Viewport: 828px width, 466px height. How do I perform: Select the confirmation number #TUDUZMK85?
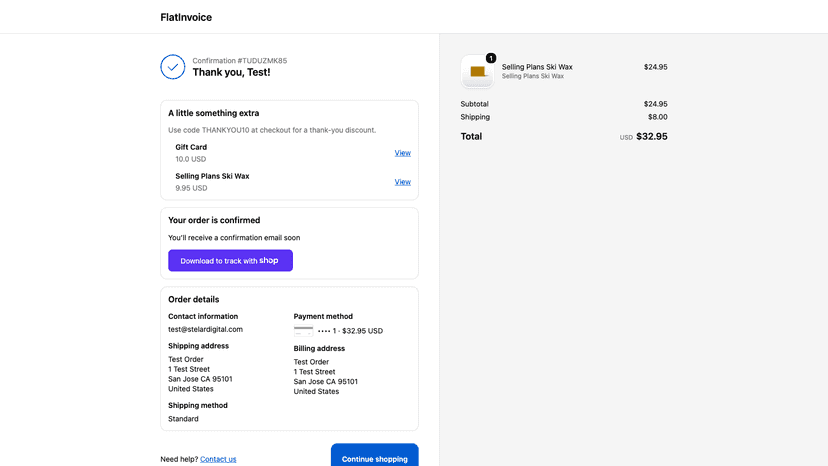pyautogui.click(x=262, y=61)
